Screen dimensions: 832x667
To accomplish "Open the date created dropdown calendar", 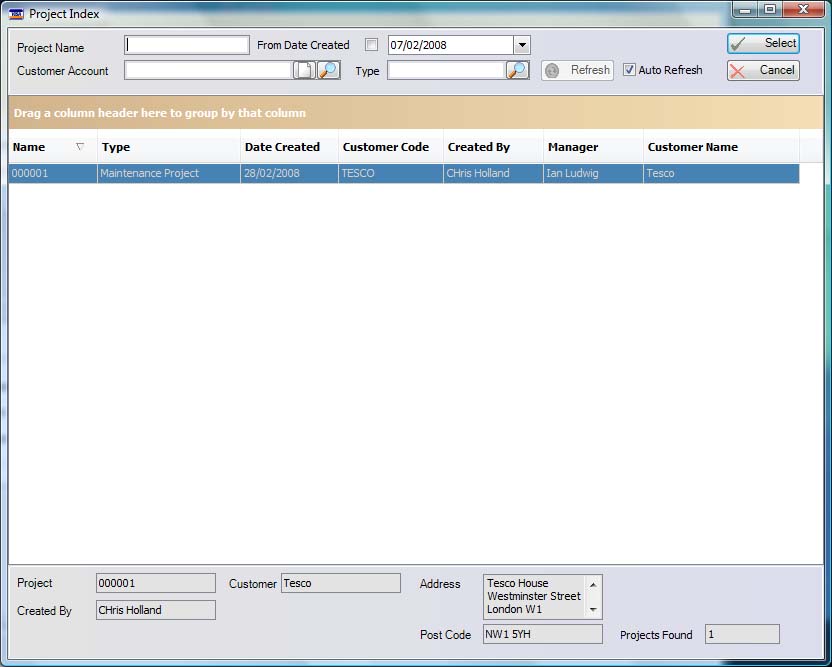I will (521, 45).
